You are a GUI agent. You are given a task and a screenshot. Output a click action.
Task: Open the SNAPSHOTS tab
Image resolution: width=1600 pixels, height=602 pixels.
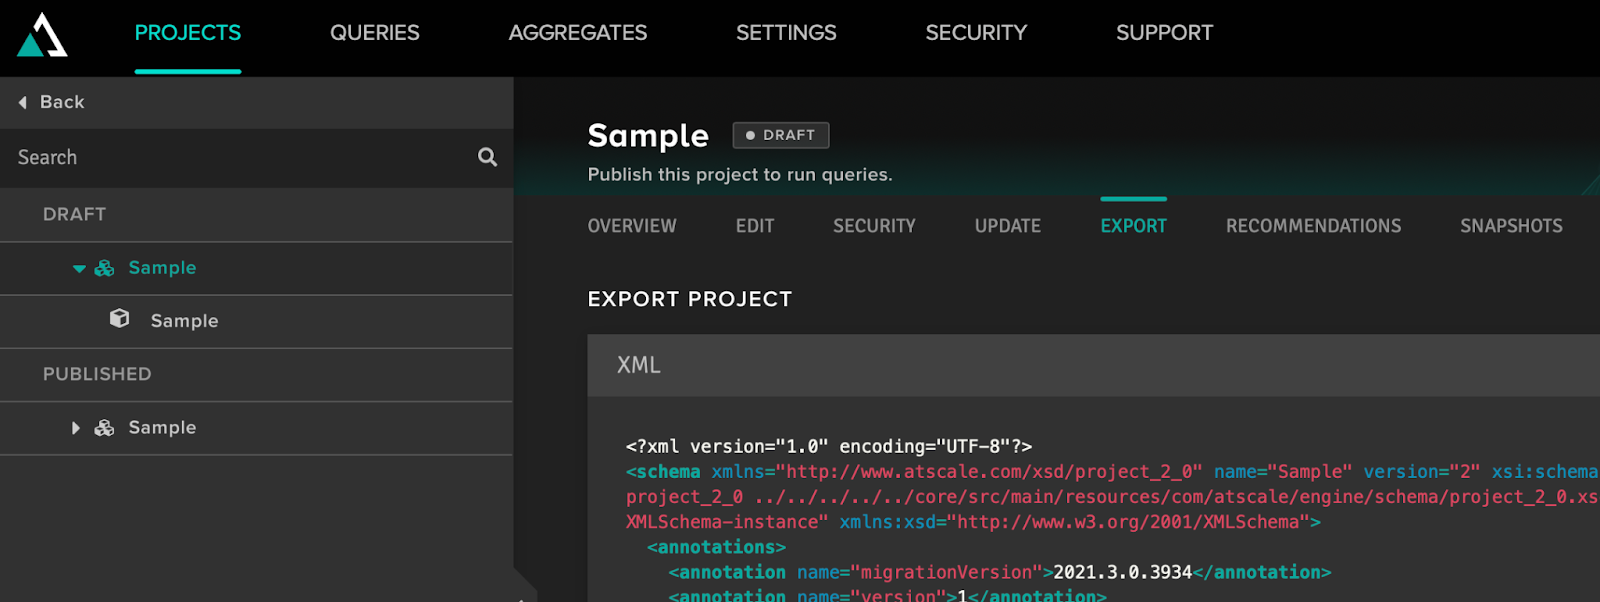[1511, 226]
